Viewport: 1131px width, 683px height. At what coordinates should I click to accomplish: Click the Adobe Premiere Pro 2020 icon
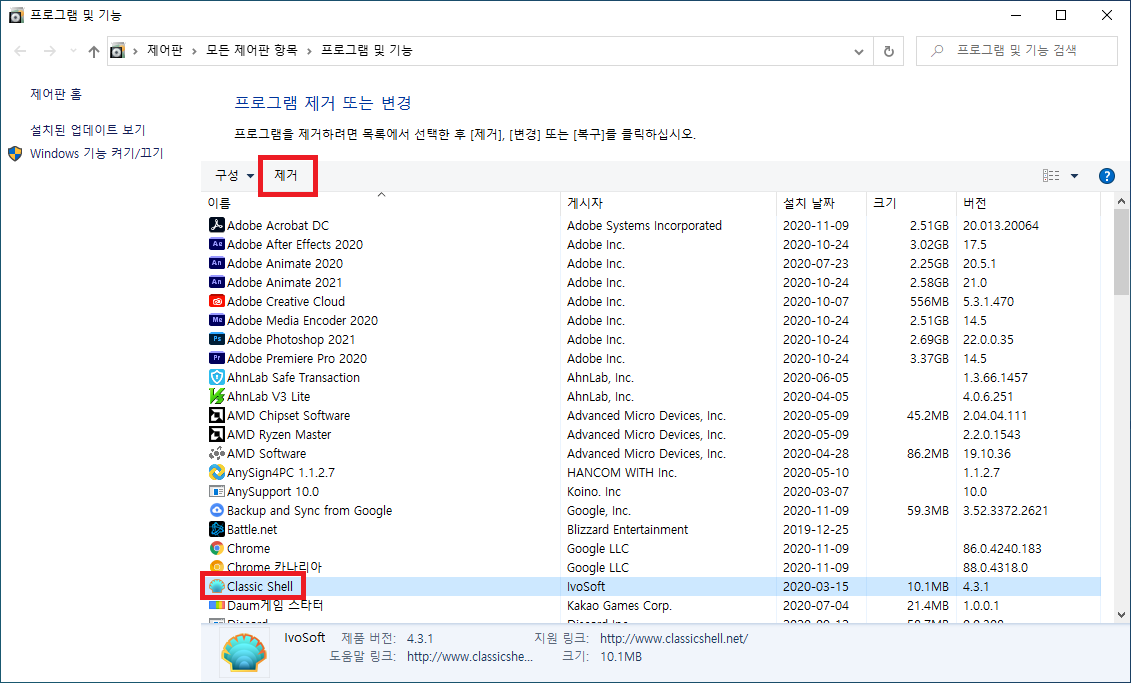click(x=216, y=358)
